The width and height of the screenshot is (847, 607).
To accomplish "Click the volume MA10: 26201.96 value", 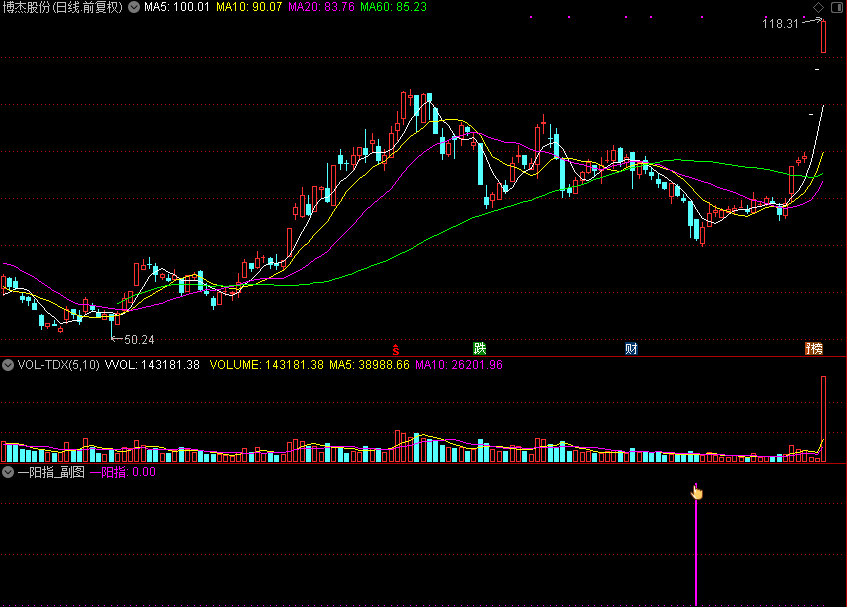I will click(x=459, y=365).
